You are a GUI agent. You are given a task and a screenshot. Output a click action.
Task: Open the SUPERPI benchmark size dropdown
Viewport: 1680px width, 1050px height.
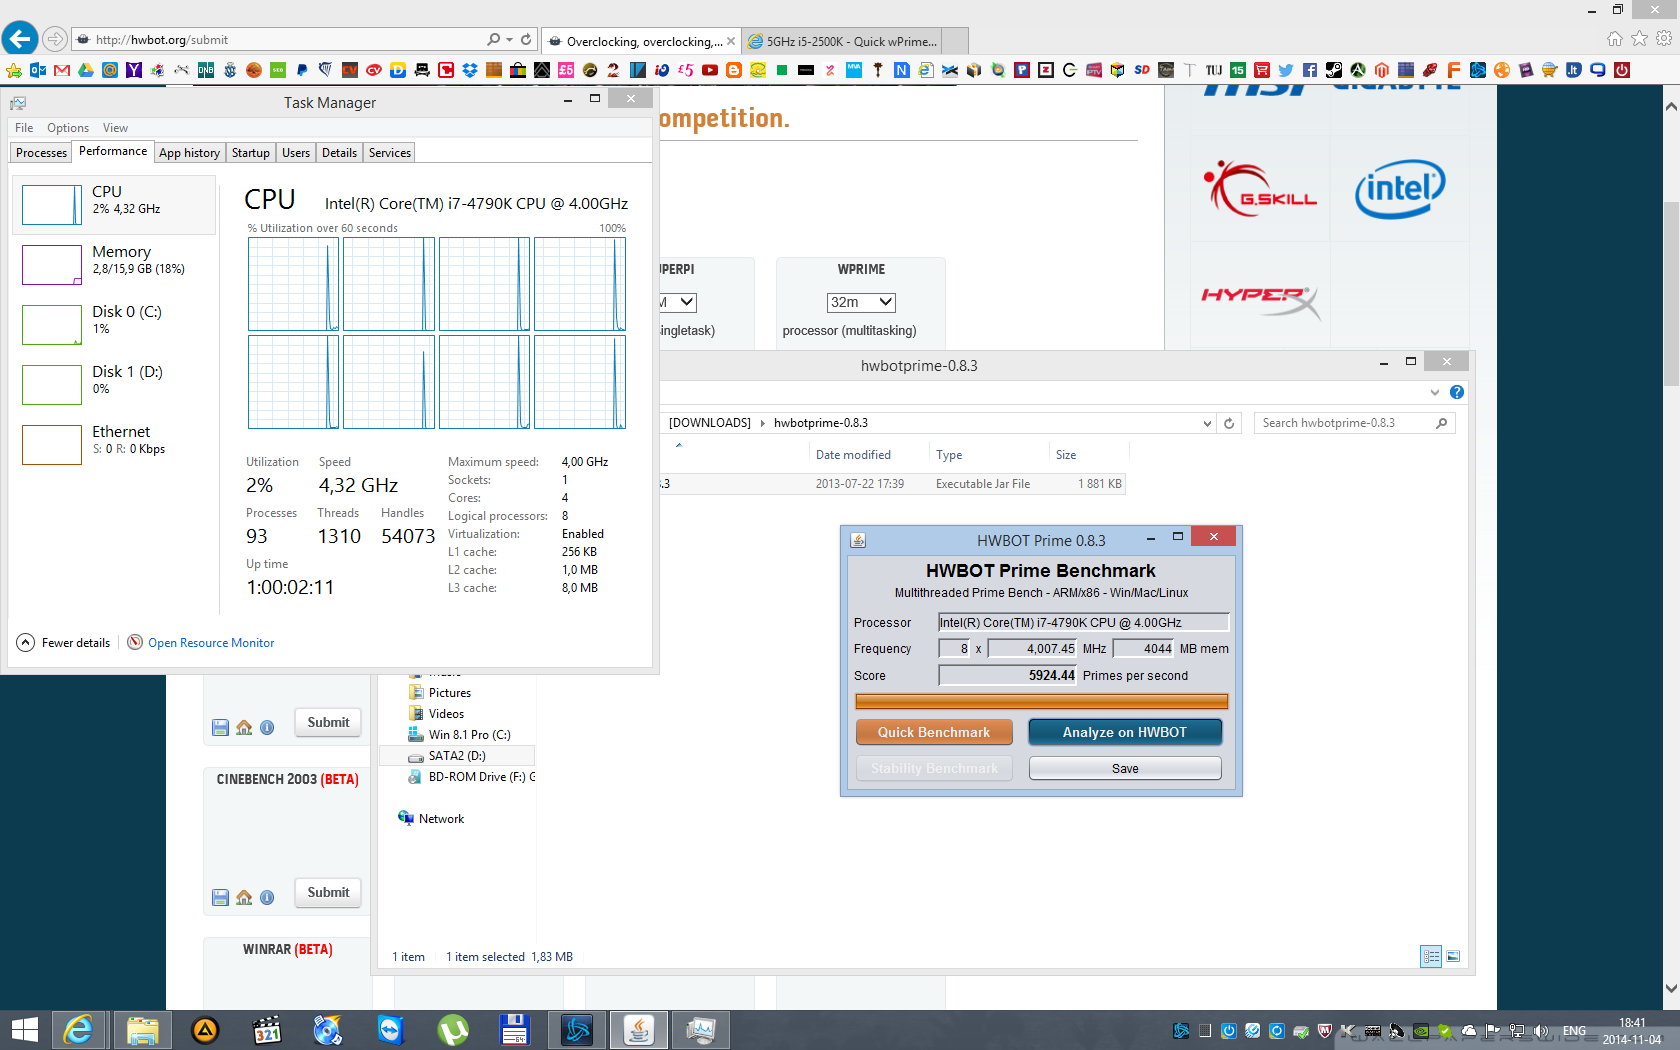pyautogui.click(x=677, y=302)
